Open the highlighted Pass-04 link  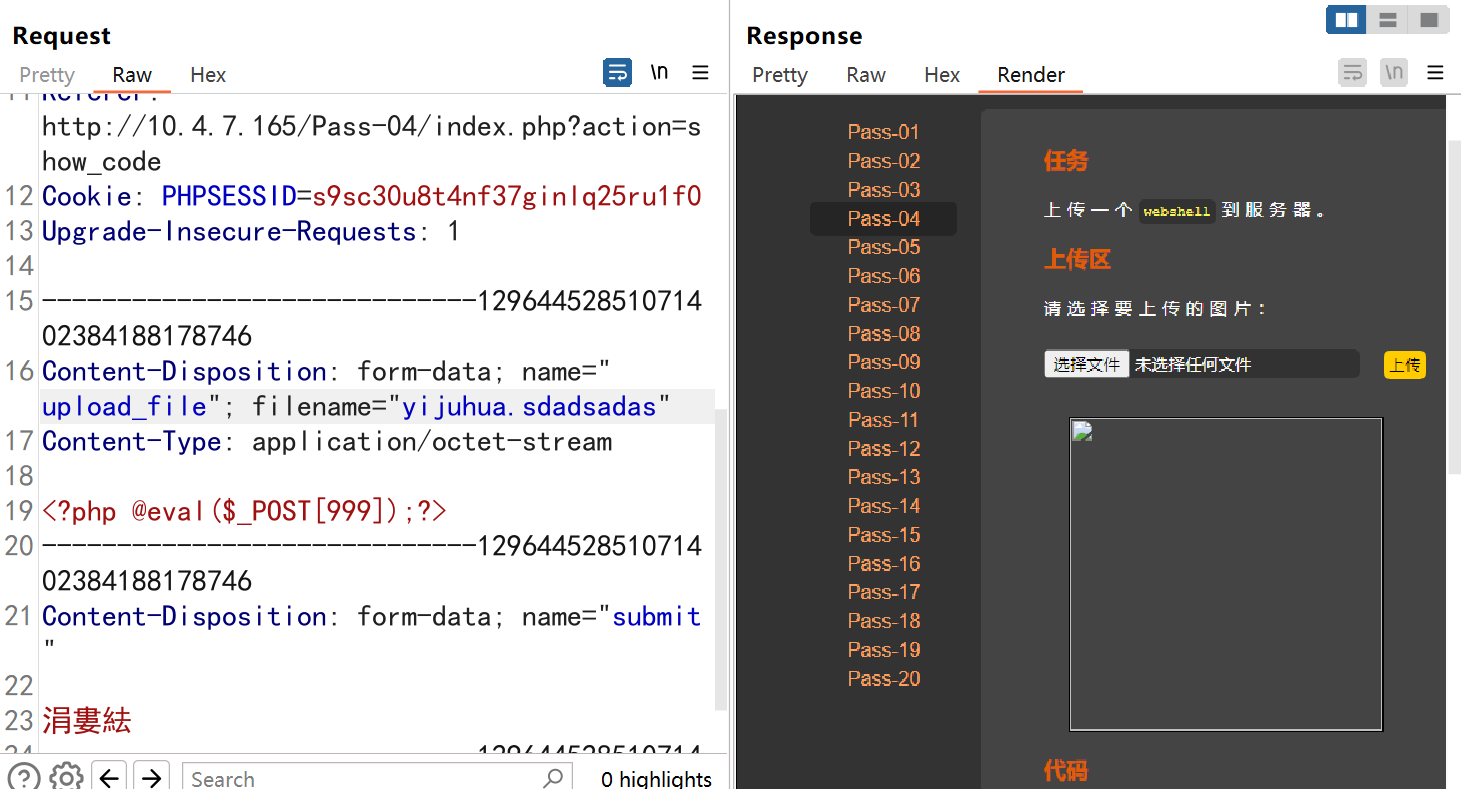[883, 219]
